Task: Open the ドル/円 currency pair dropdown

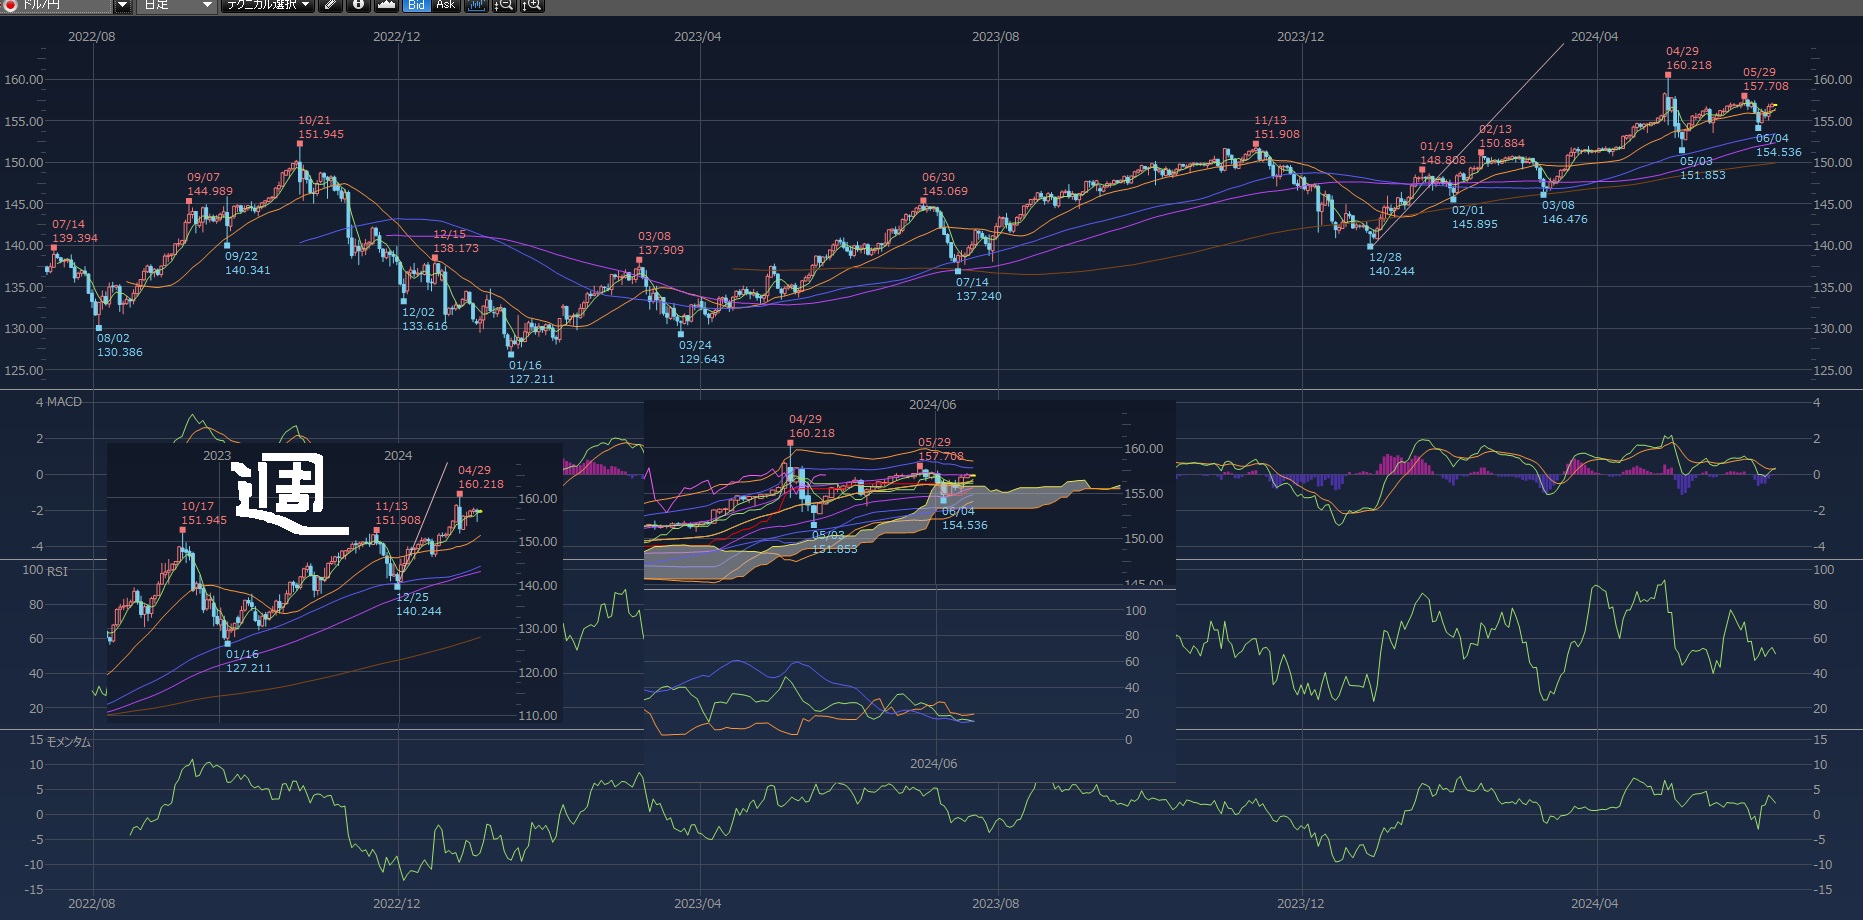Action: pos(122,5)
